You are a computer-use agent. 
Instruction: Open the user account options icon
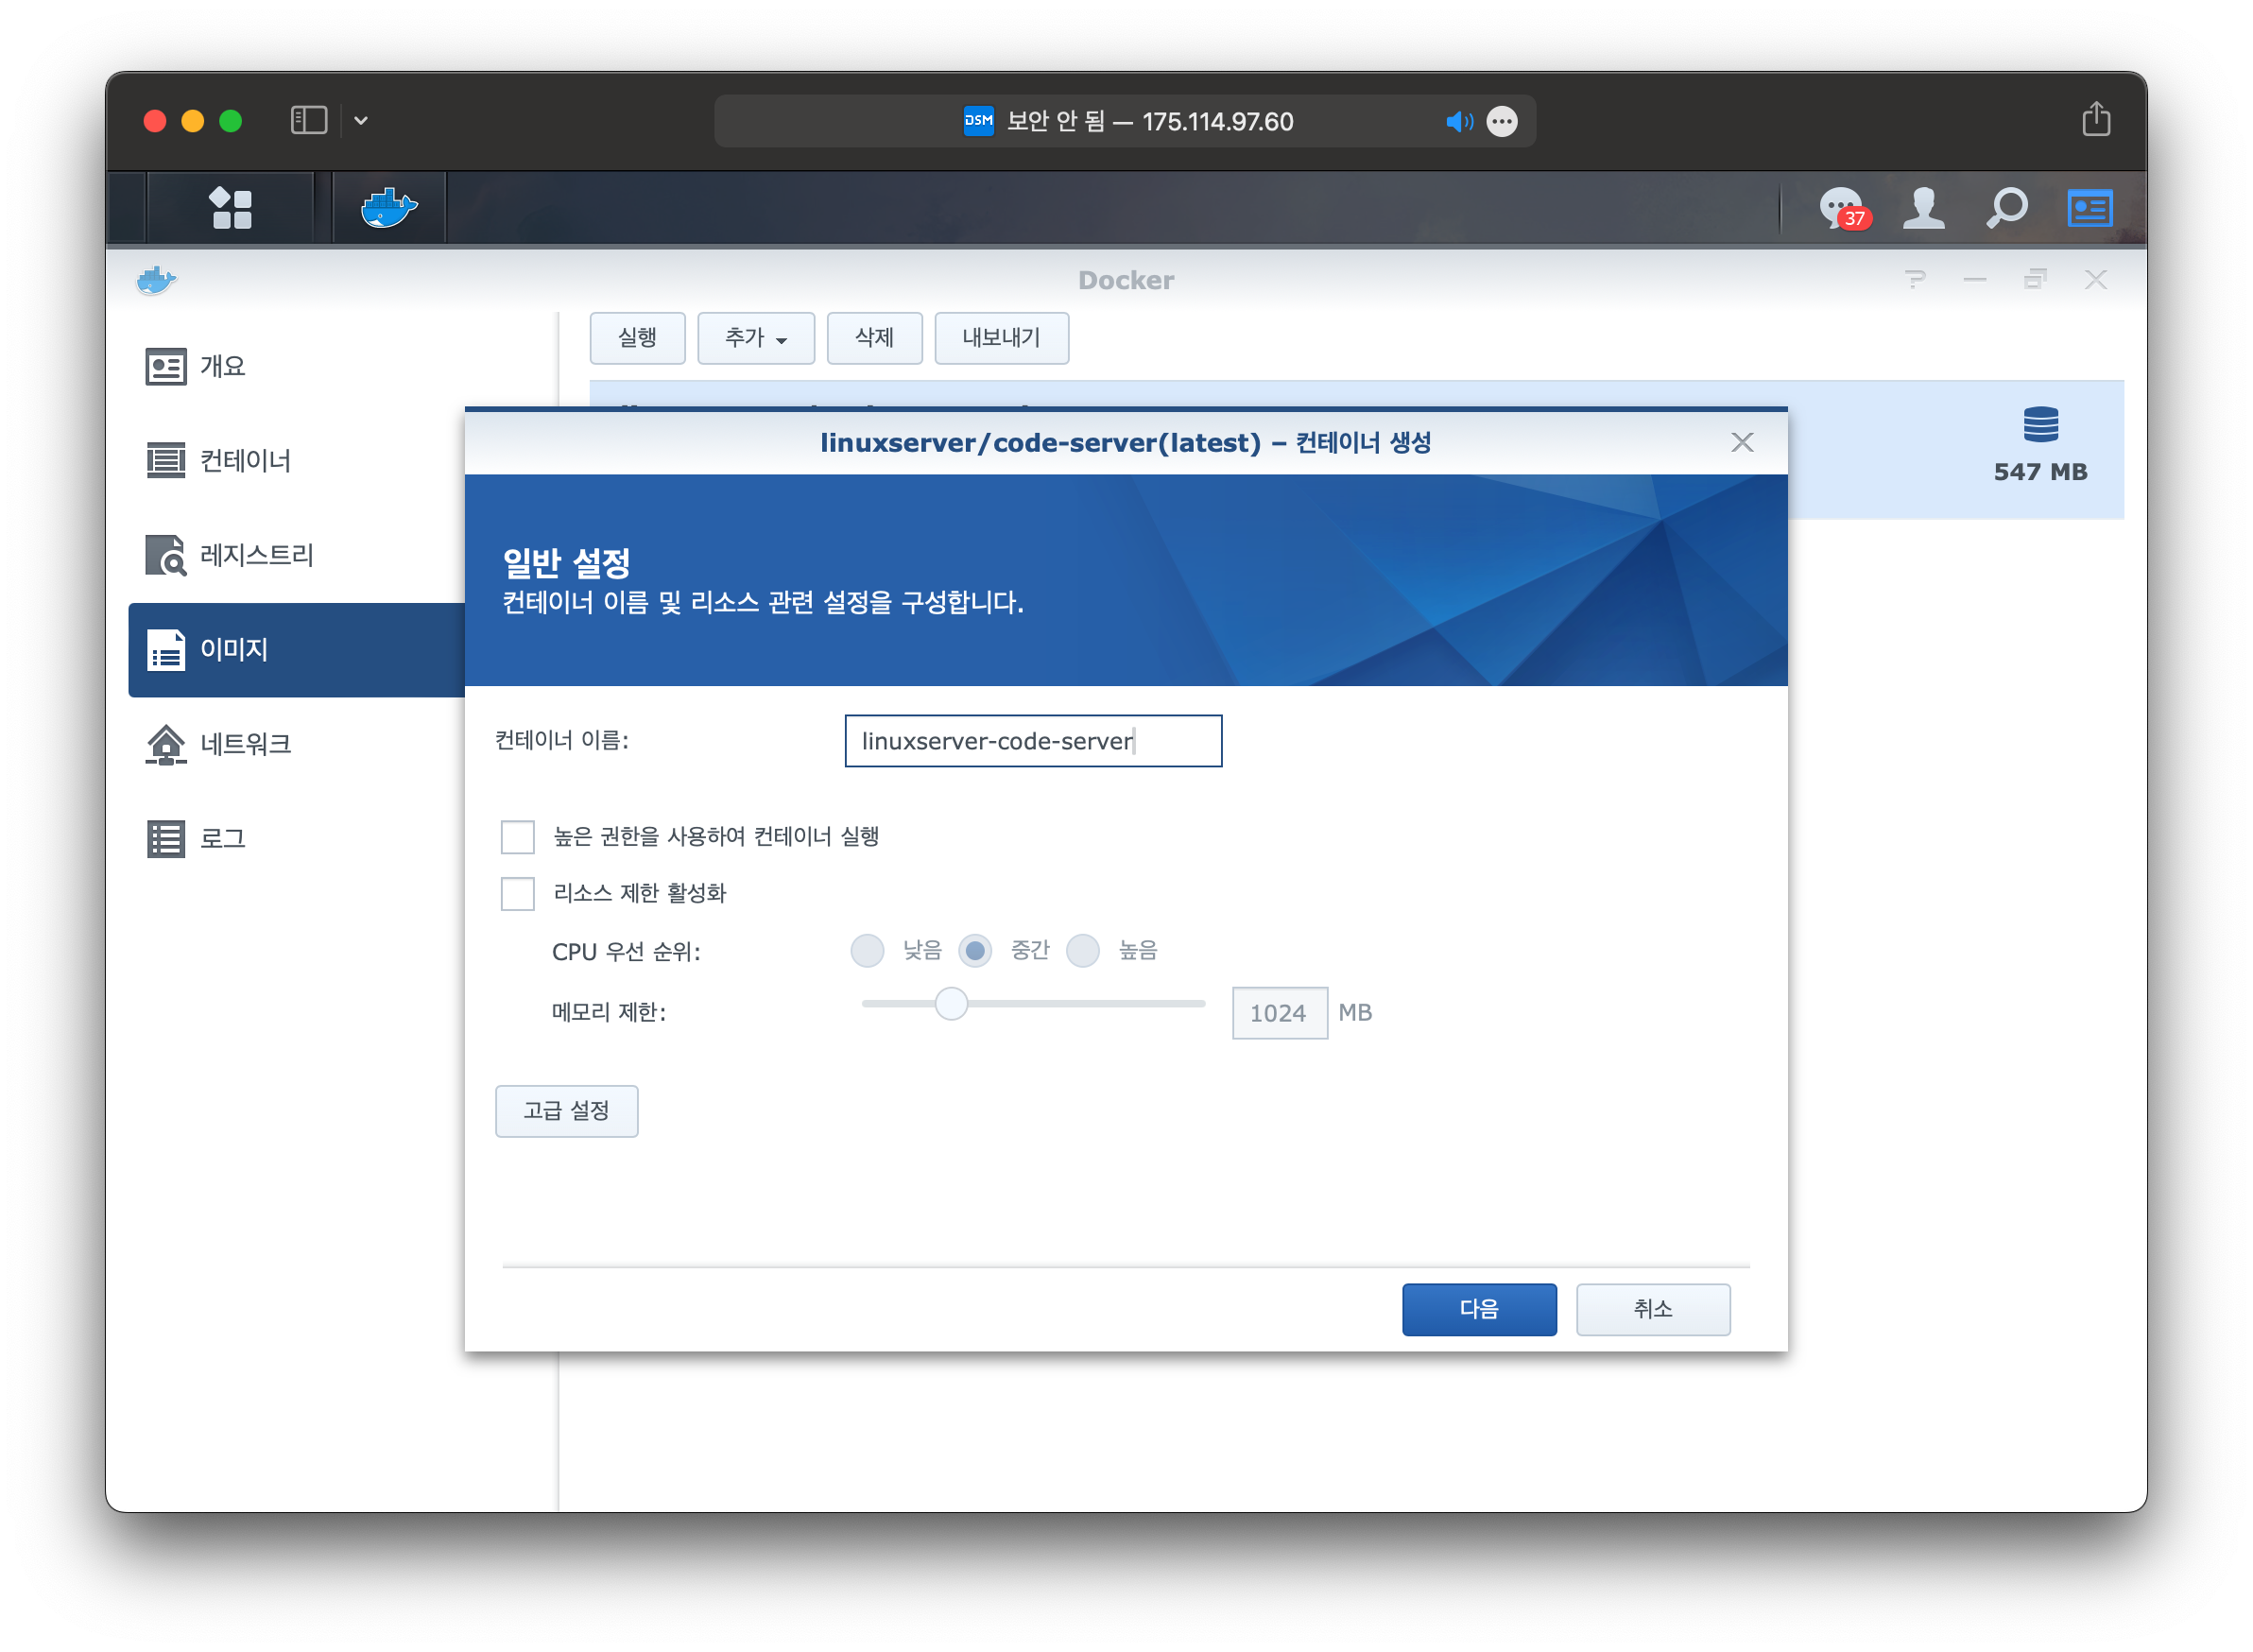click(1922, 209)
